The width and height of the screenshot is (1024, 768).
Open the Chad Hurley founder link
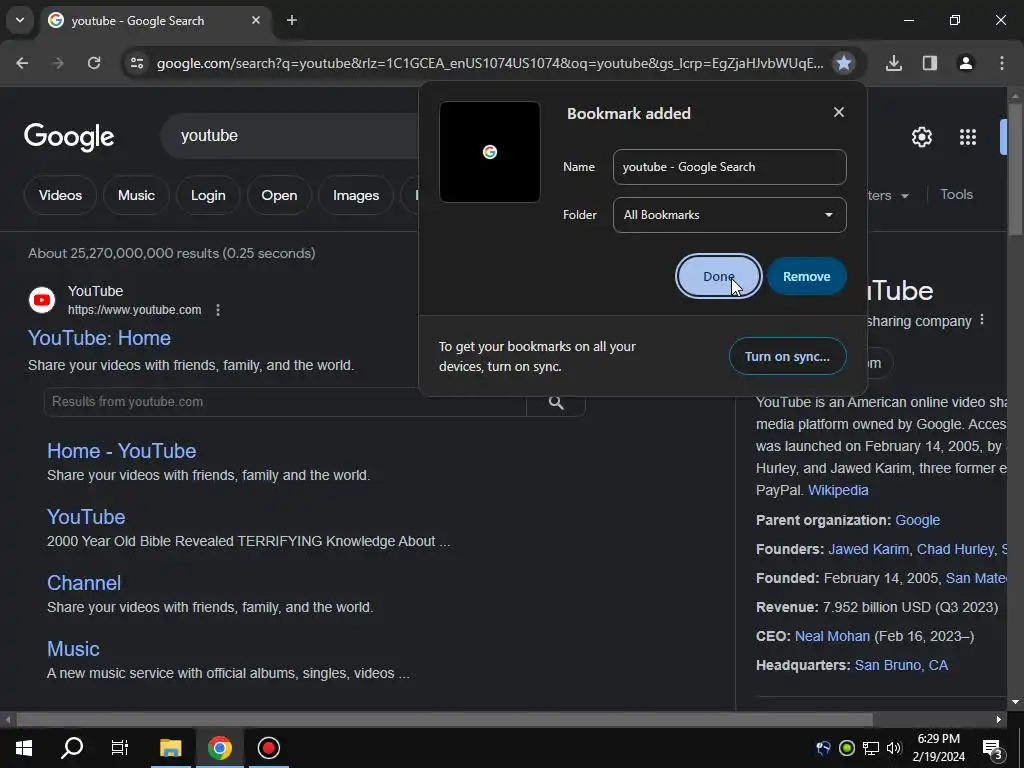pos(955,549)
